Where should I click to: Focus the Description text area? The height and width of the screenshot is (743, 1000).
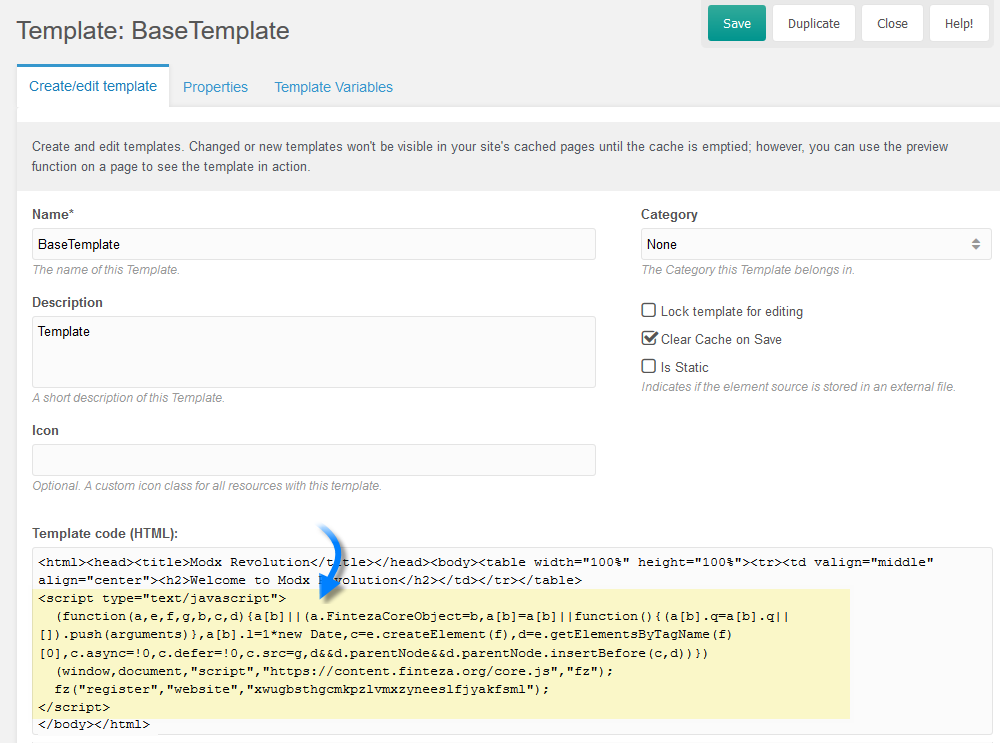point(313,351)
